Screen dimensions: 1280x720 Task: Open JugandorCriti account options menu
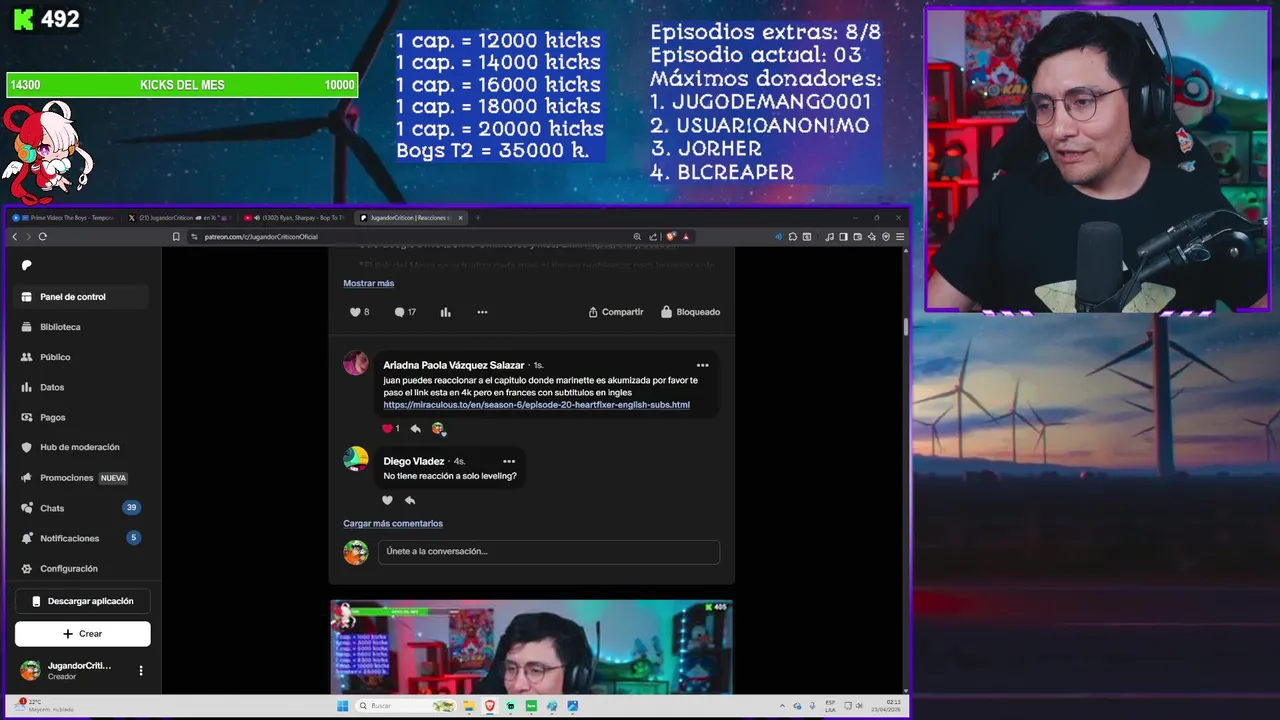pyautogui.click(x=141, y=671)
